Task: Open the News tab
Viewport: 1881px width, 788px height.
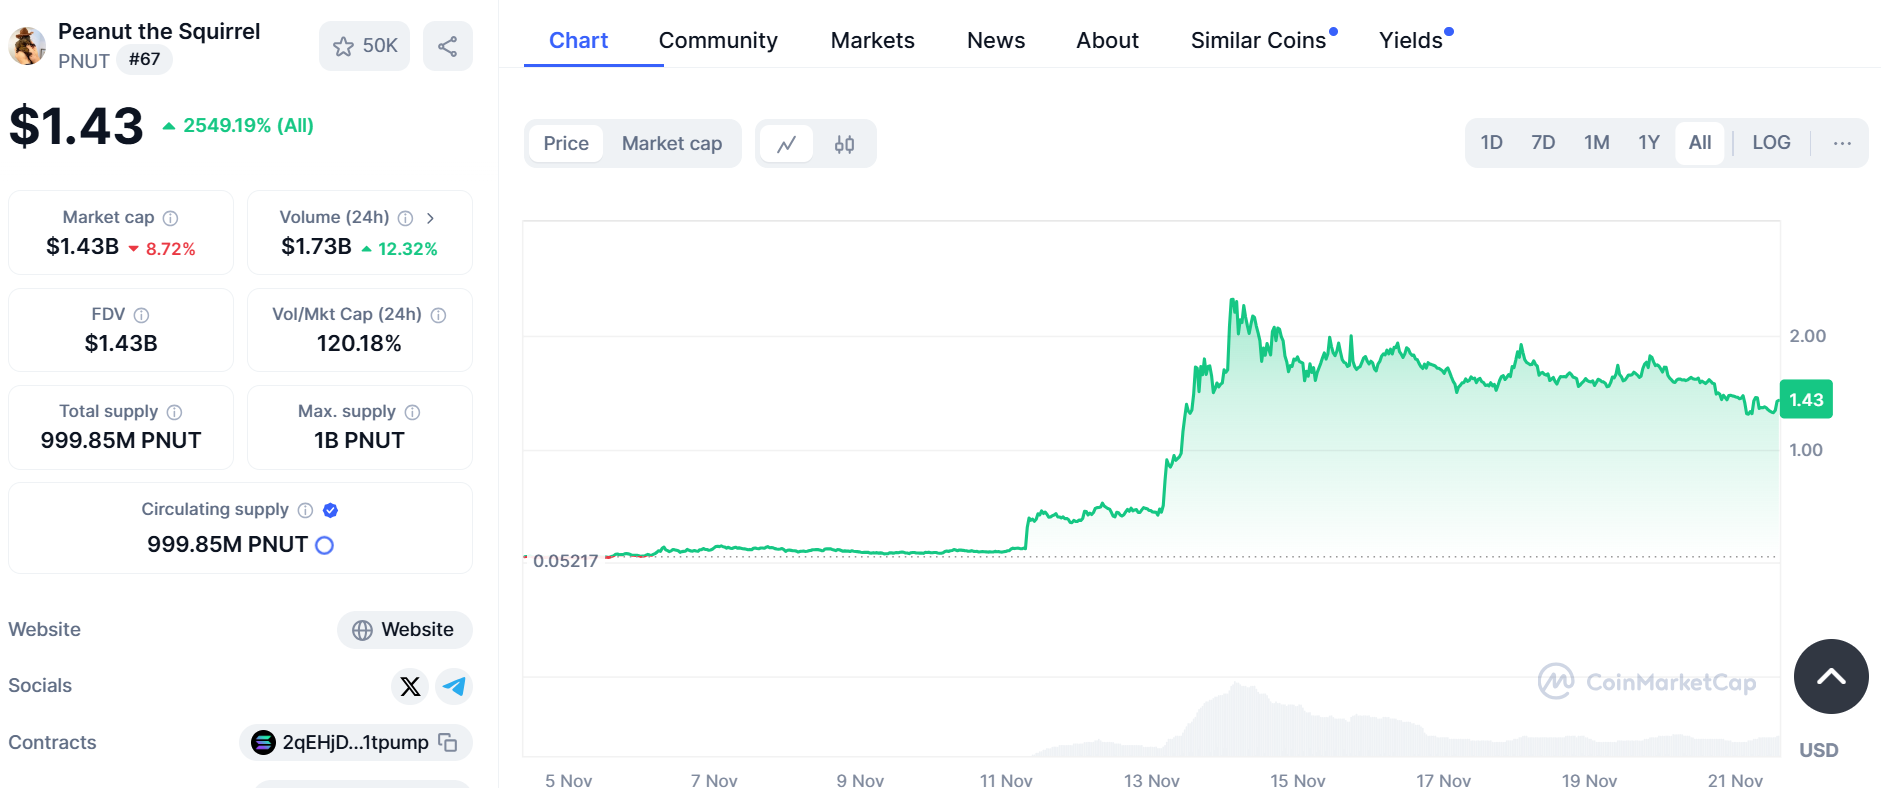Action: point(996,40)
